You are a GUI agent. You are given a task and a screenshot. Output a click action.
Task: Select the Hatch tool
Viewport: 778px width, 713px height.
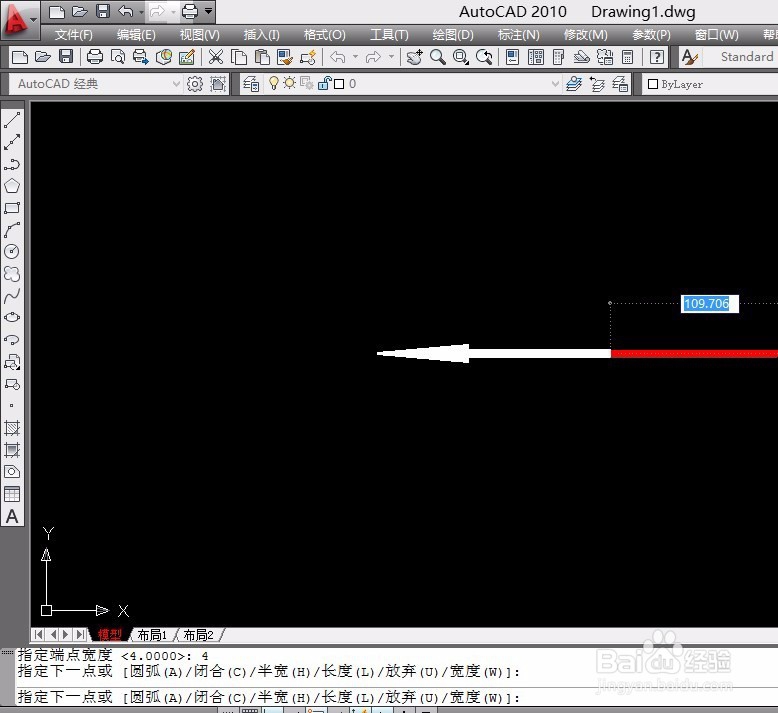point(12,428)
